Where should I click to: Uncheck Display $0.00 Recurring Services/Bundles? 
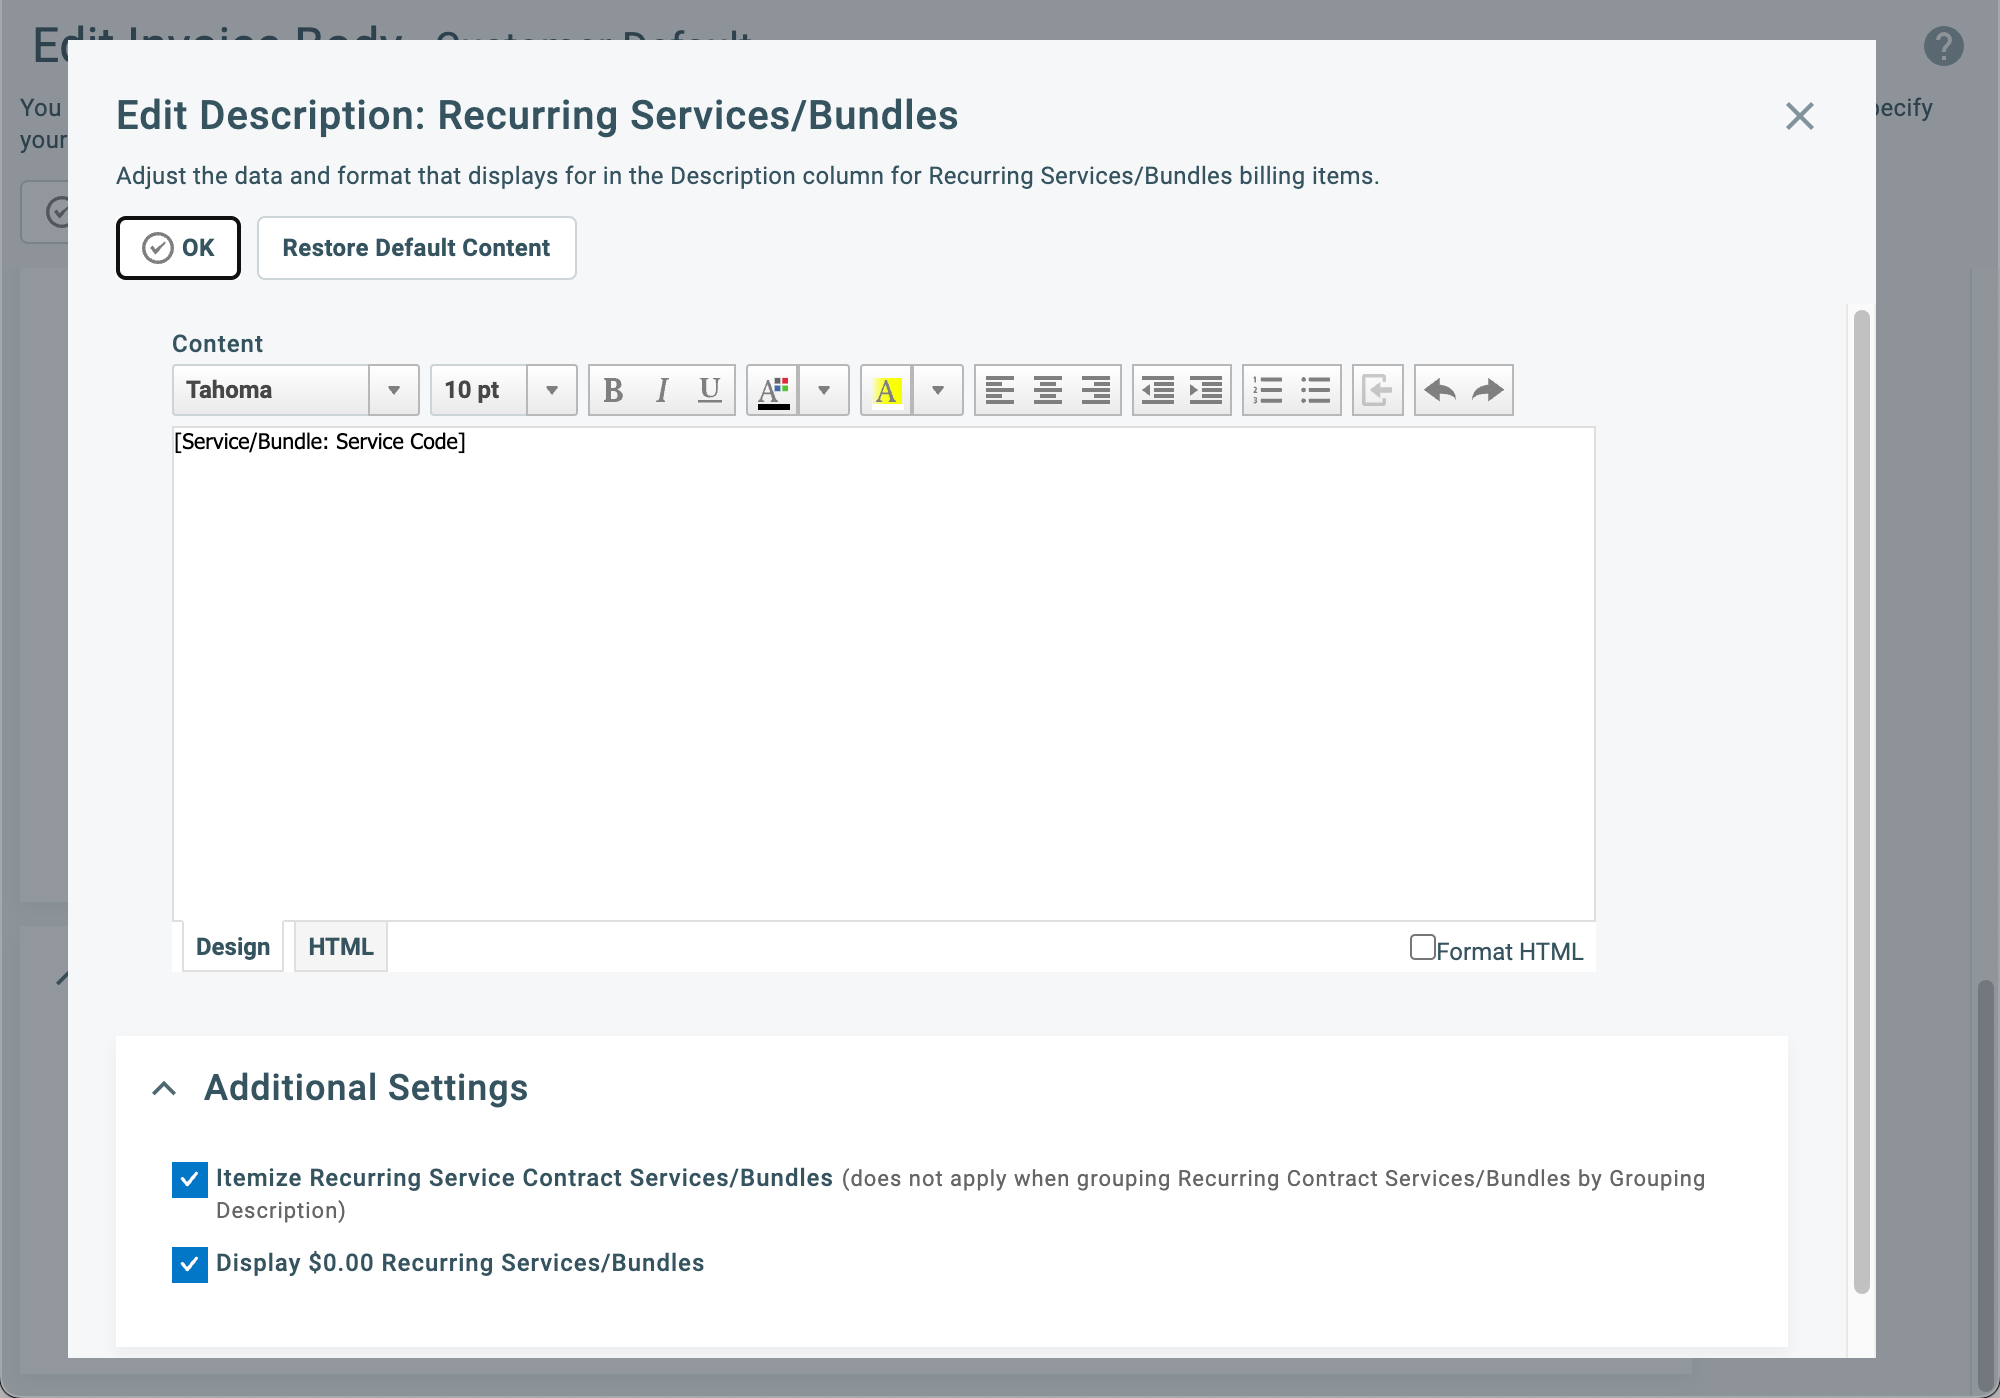tap(190, 1265)
